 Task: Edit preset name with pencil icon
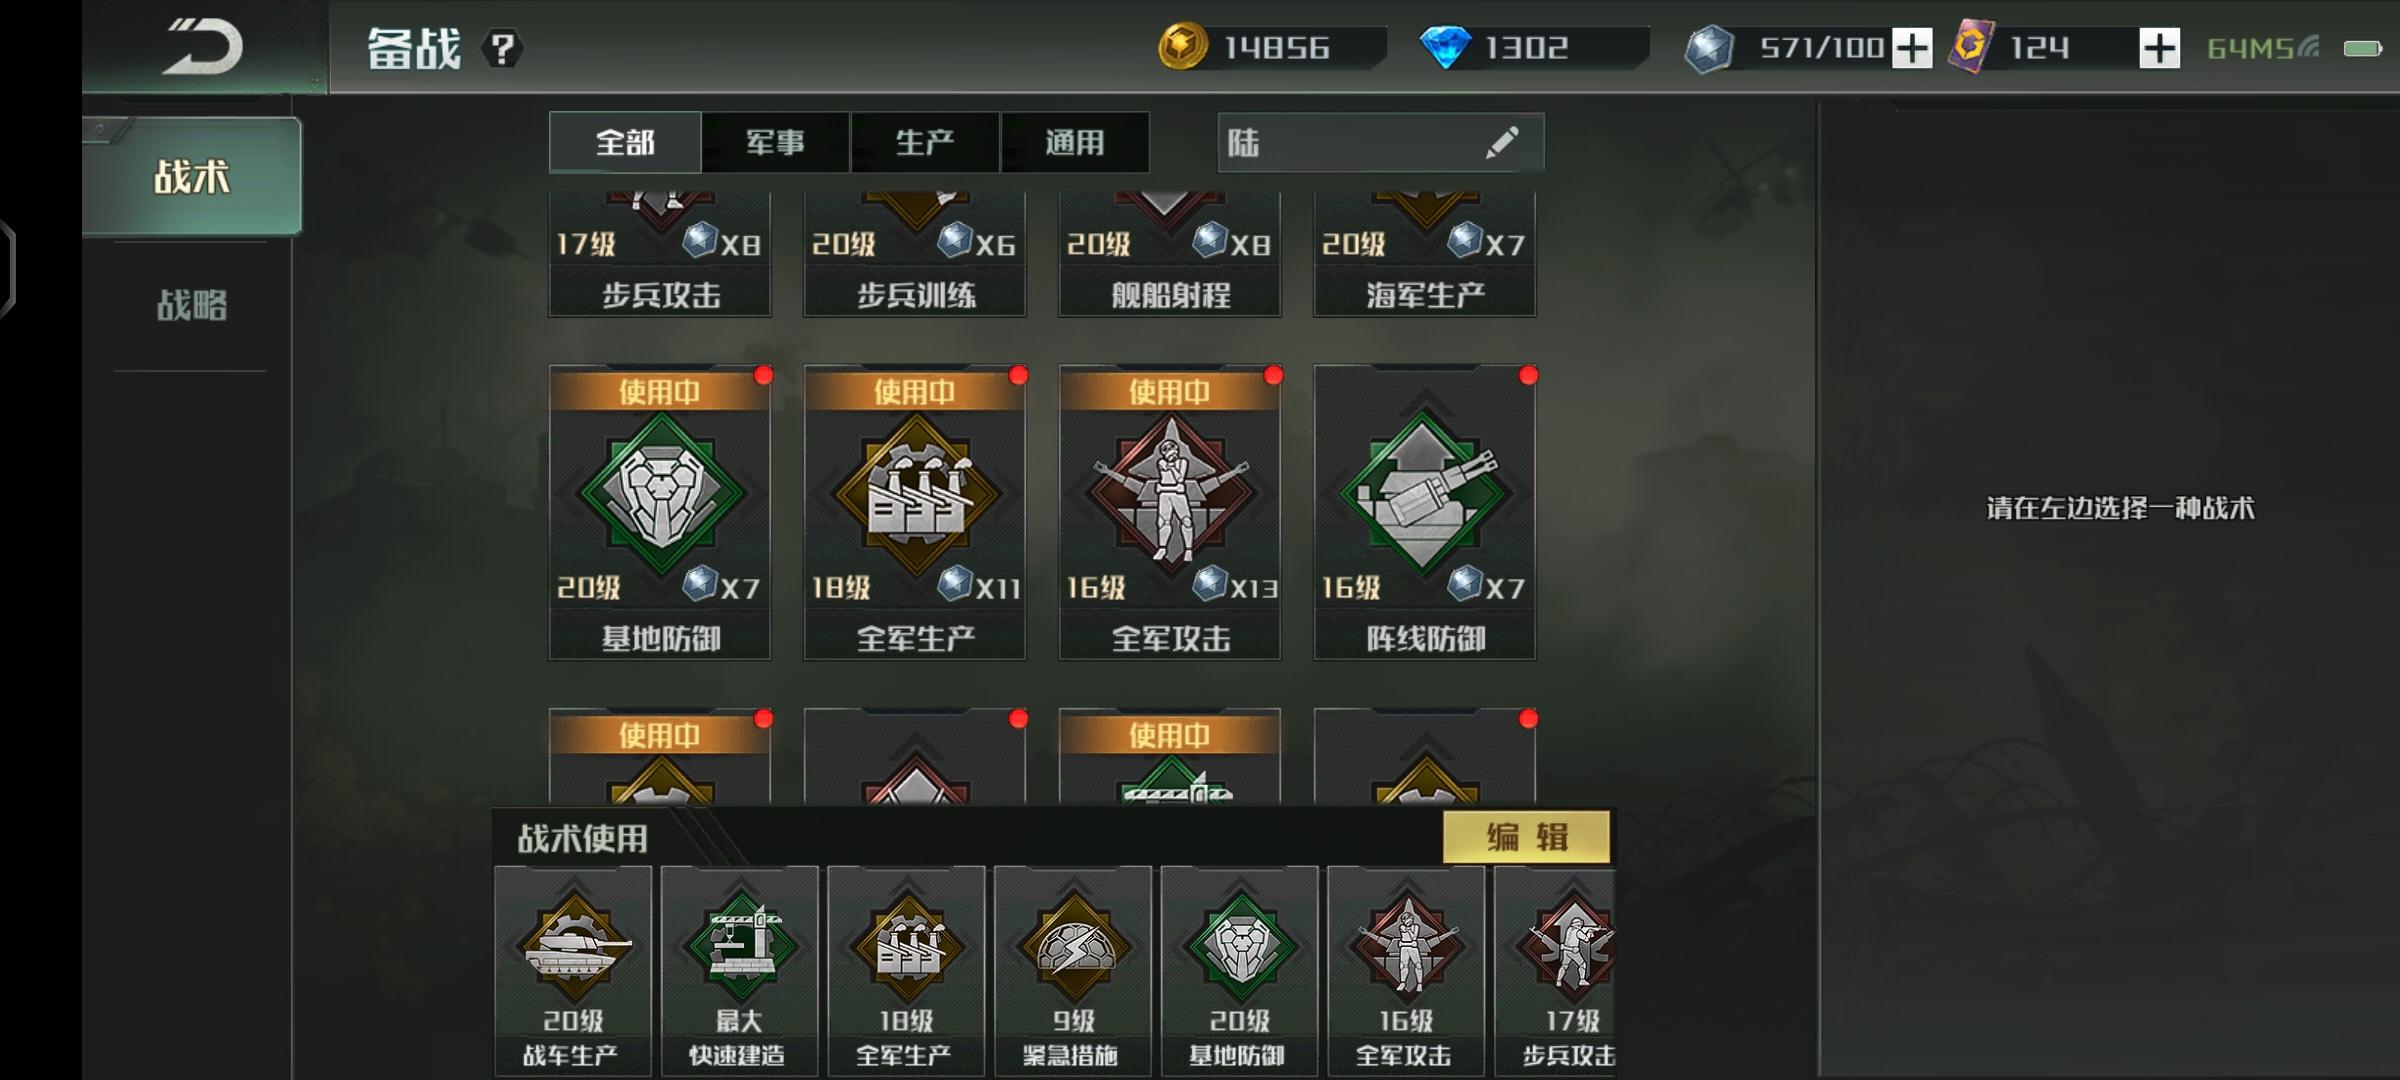1502,142
